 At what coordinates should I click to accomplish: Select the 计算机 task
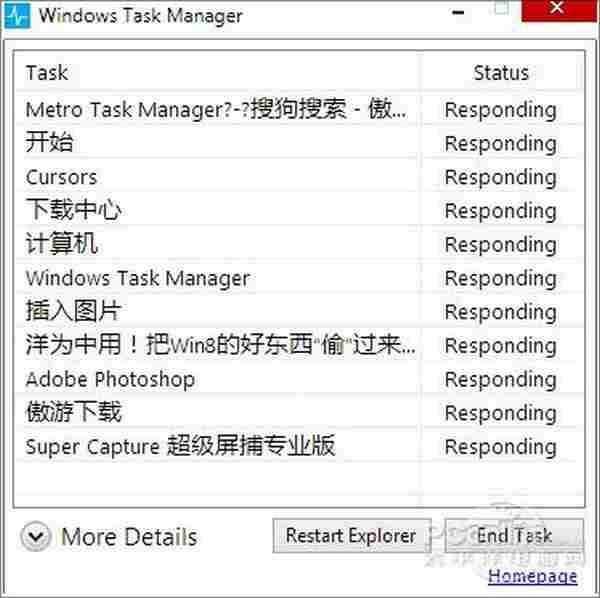pyautogui.click(x=62, y=244)
